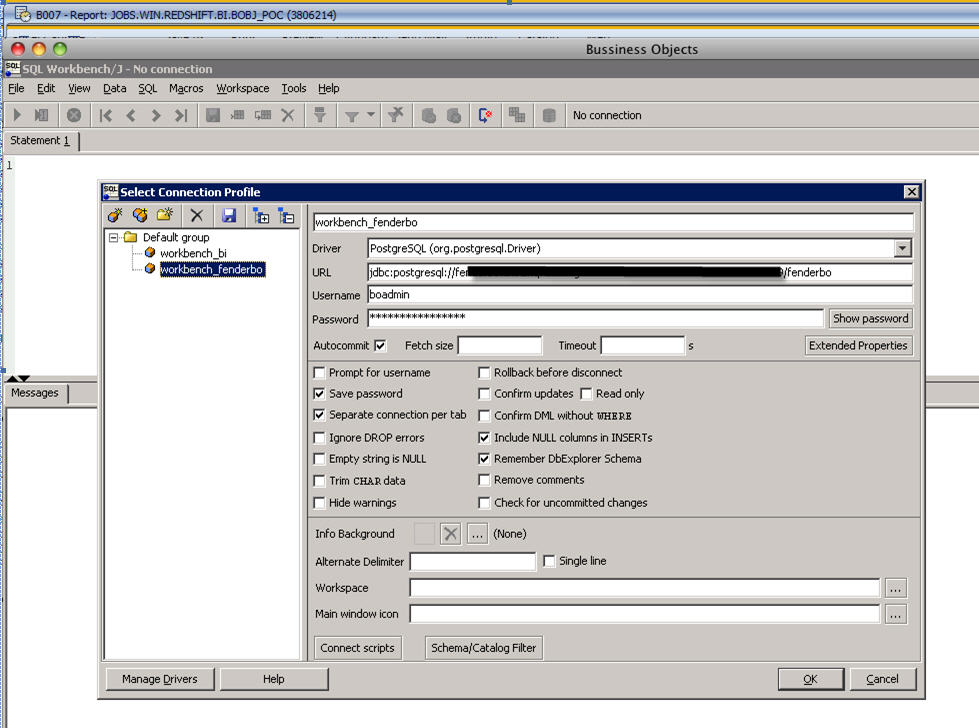
Task: Click the Connect scripts button
Action: pyautogui.click(x=357, y=648)
